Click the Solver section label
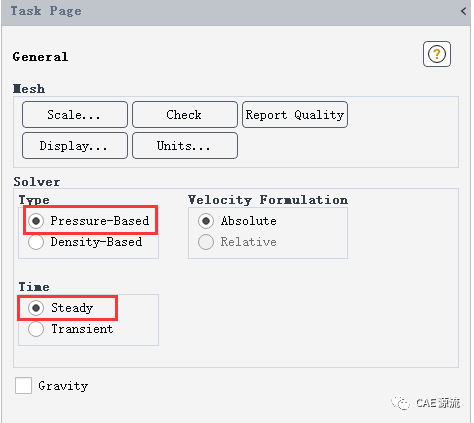 [37, 182]
